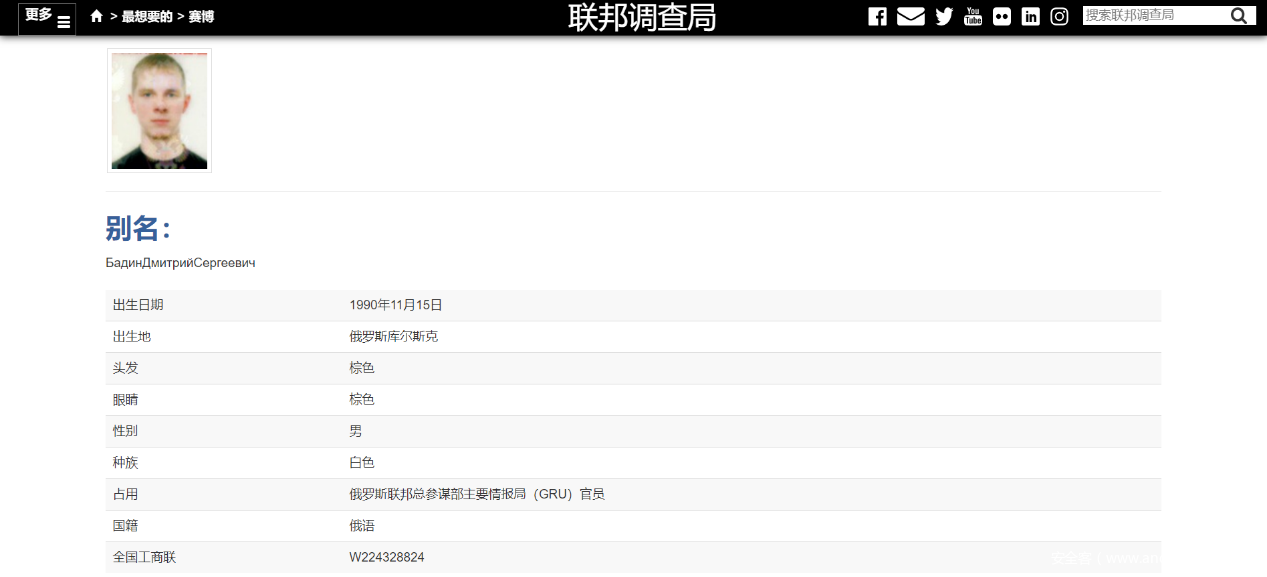Select the alias БадинДмитрийСергеевич text
The height and width of the screenshot is (577, 1267).
point(181,263)
